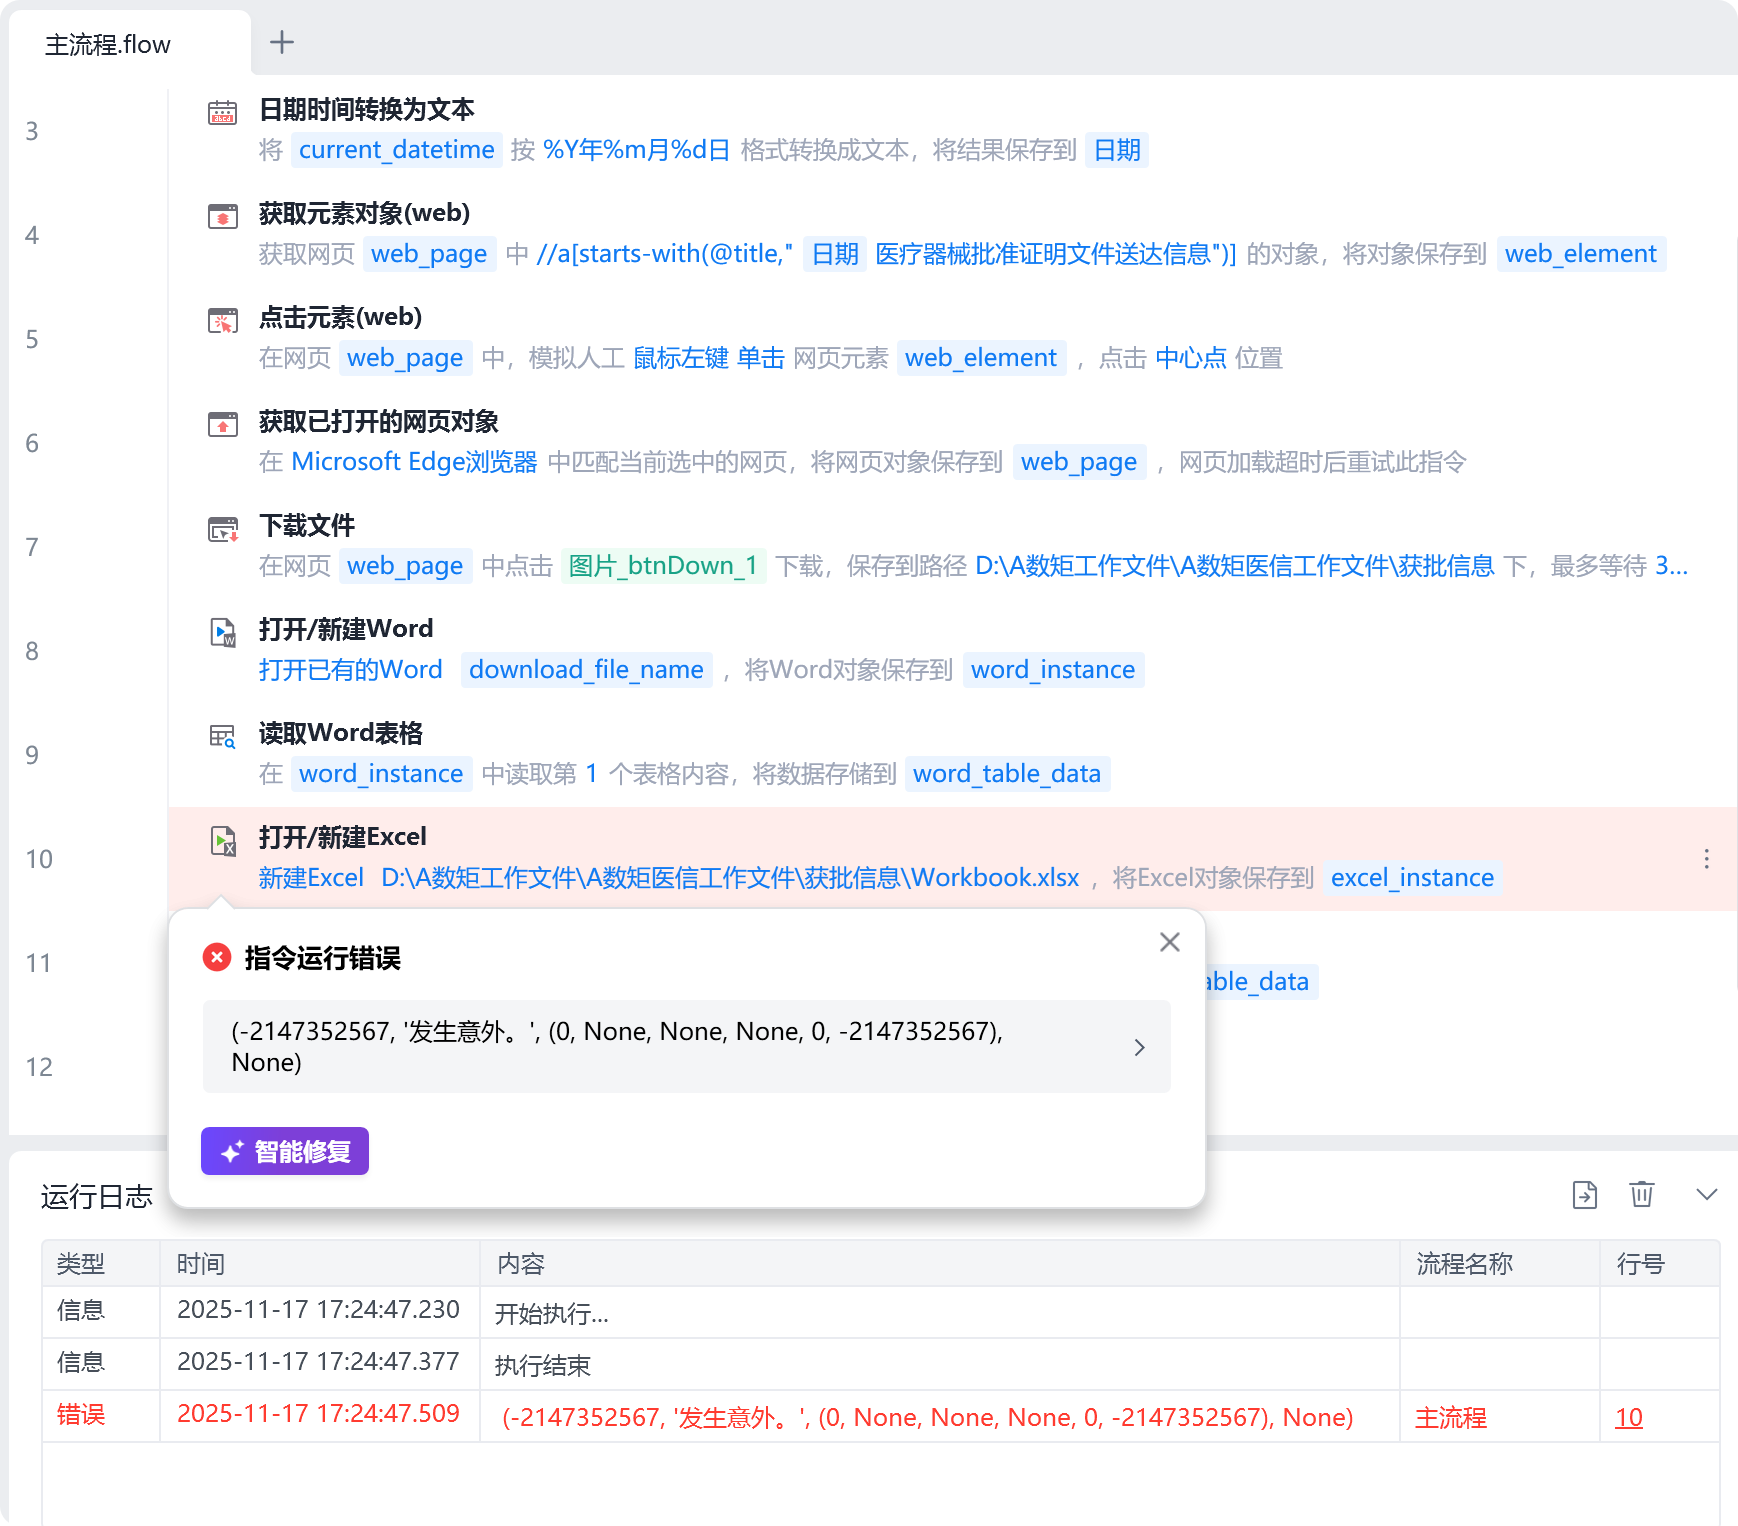
Task: Click the 图片_btnDown_1 element tag
Action: pos(663,566)
